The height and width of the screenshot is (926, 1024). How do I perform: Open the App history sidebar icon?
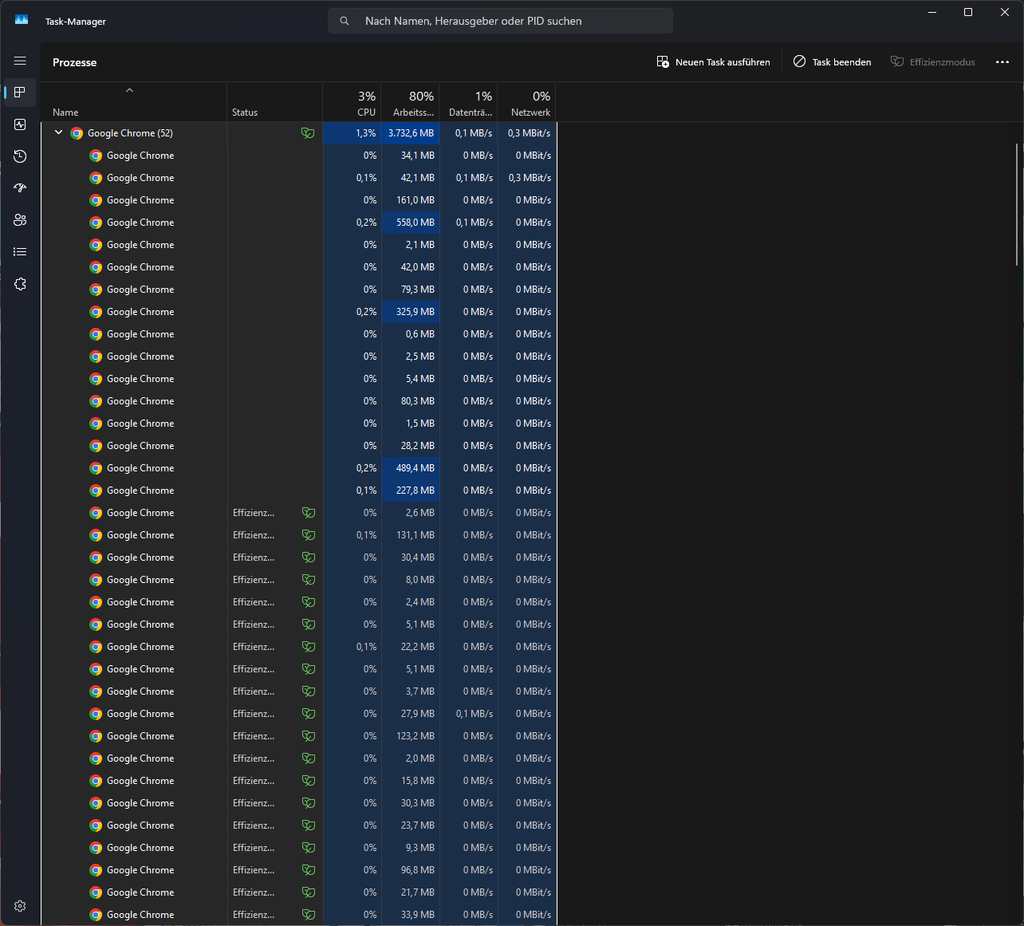(x=20, y=156)
